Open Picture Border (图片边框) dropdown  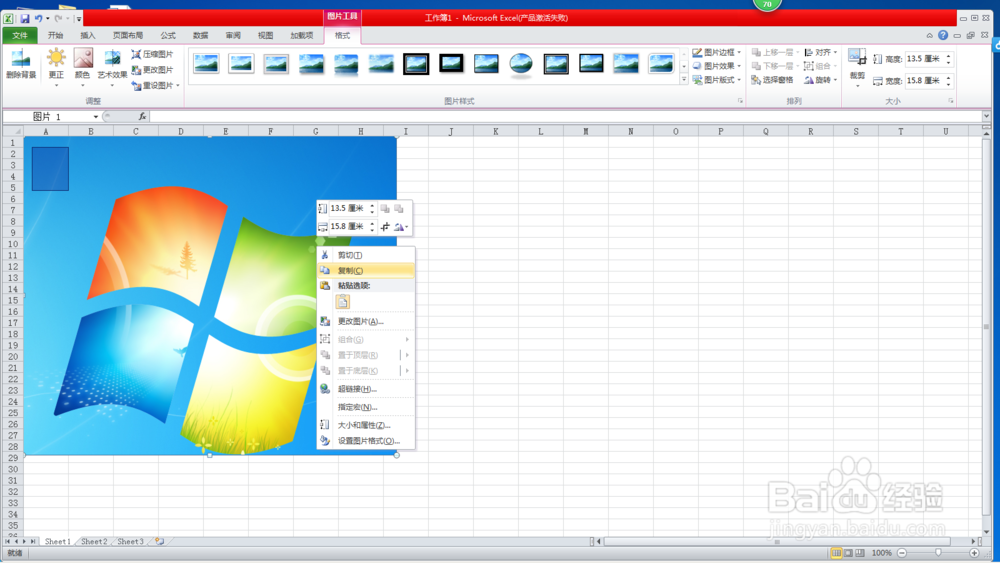point(717,52)
